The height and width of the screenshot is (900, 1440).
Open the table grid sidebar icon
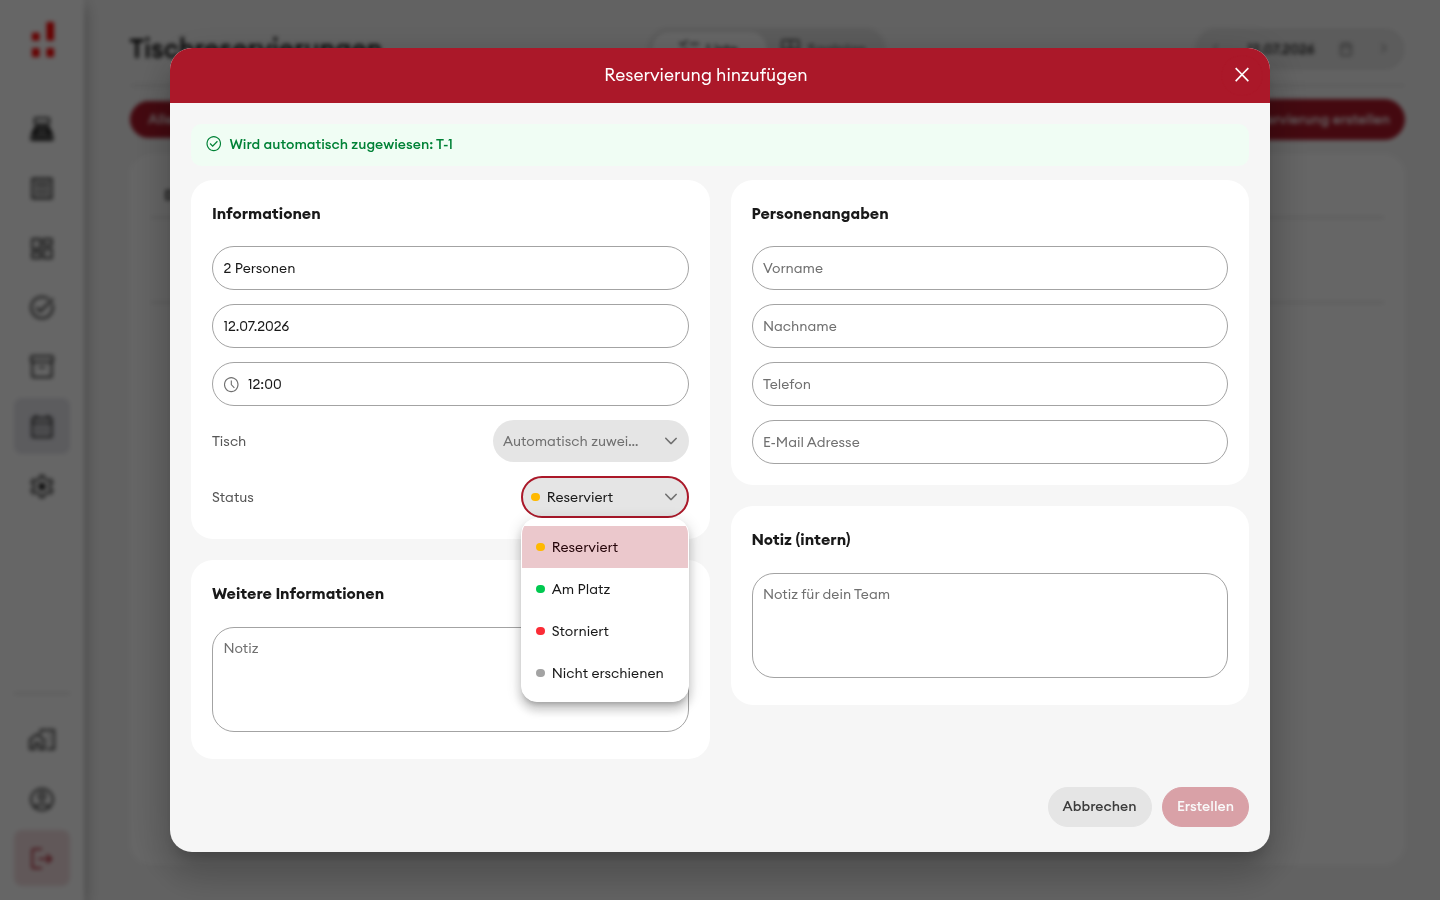pyautogui.click(x=42, y=189)
